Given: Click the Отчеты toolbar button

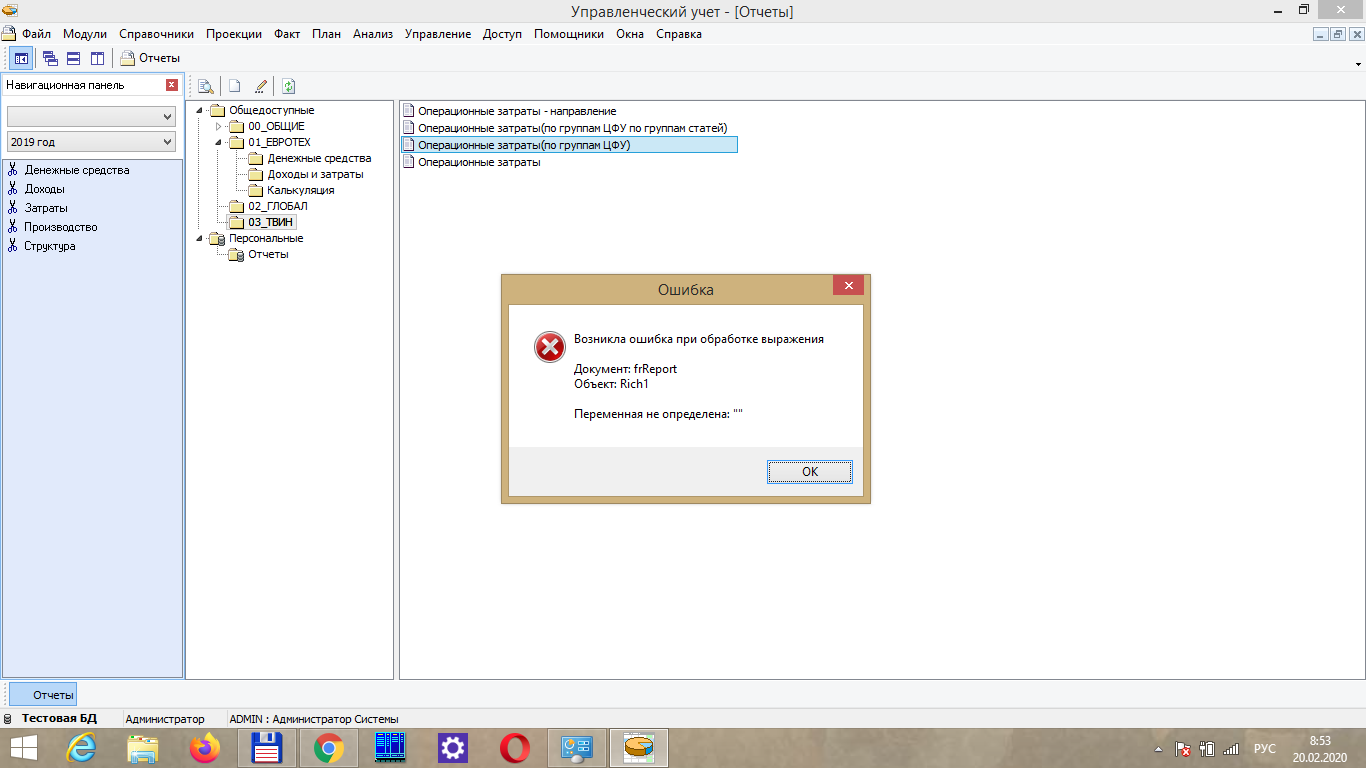Looking at the screenshot, I should pos(150,58).
